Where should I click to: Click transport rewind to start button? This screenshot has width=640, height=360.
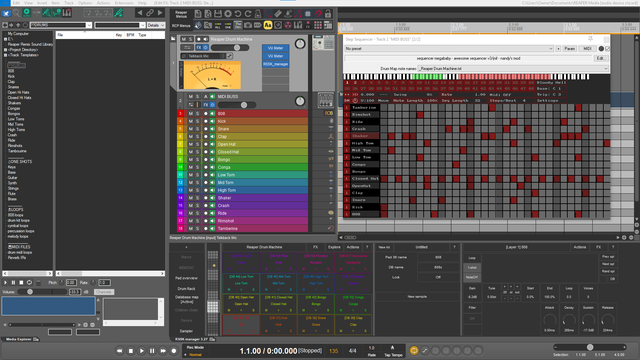click(x=120, y=351)
